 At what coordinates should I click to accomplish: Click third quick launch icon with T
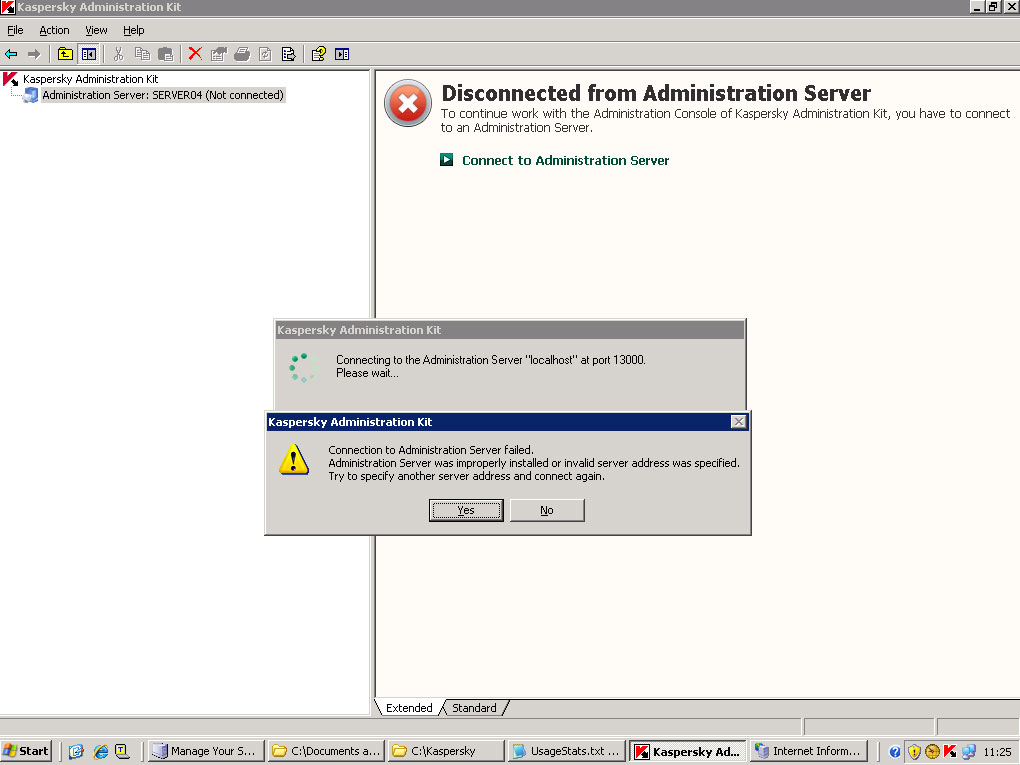122,751
